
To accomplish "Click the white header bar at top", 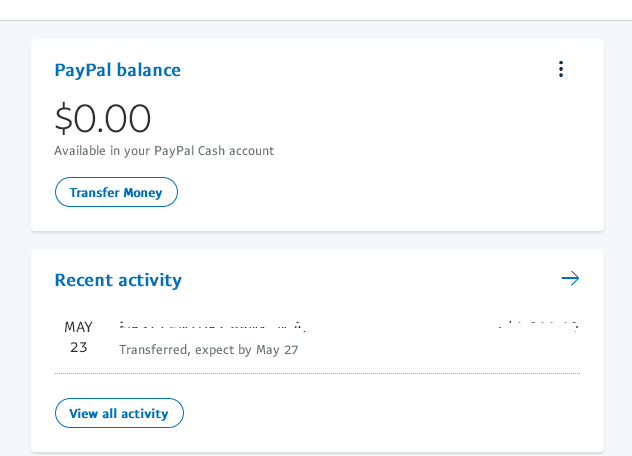I will tap(316, 9).
